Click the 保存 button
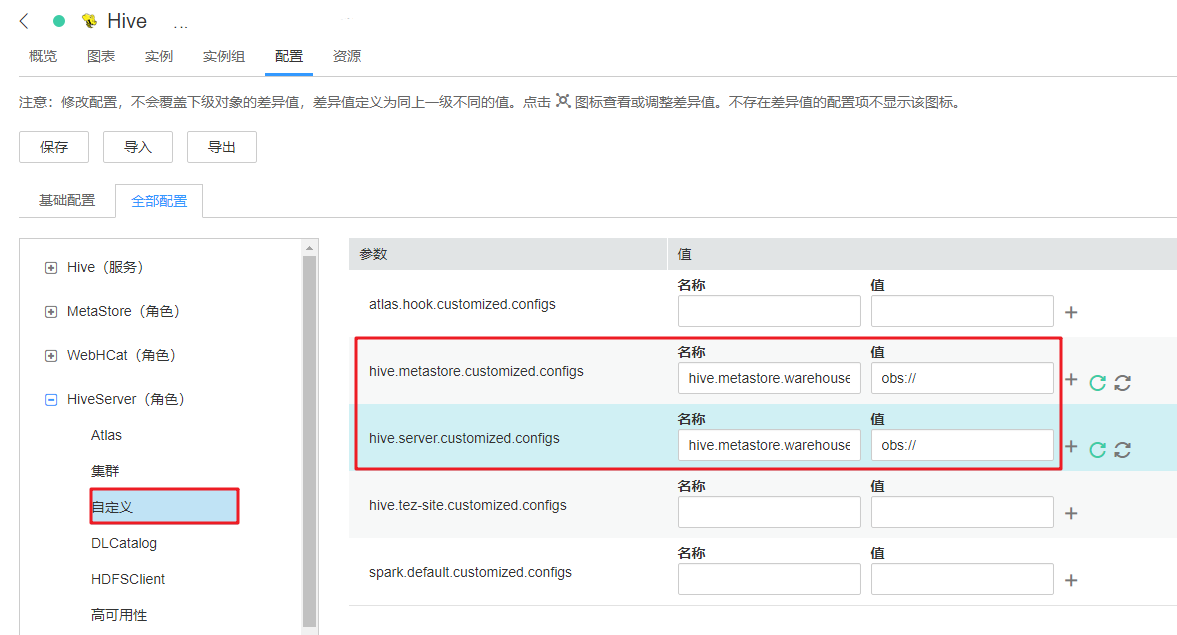1177x635 pixels. [x=54, y=147]
